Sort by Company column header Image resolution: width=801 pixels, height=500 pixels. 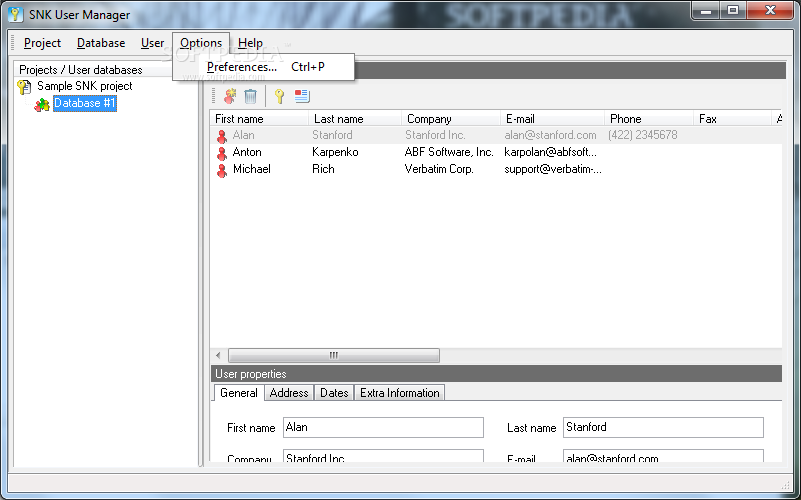pos(451,119)
